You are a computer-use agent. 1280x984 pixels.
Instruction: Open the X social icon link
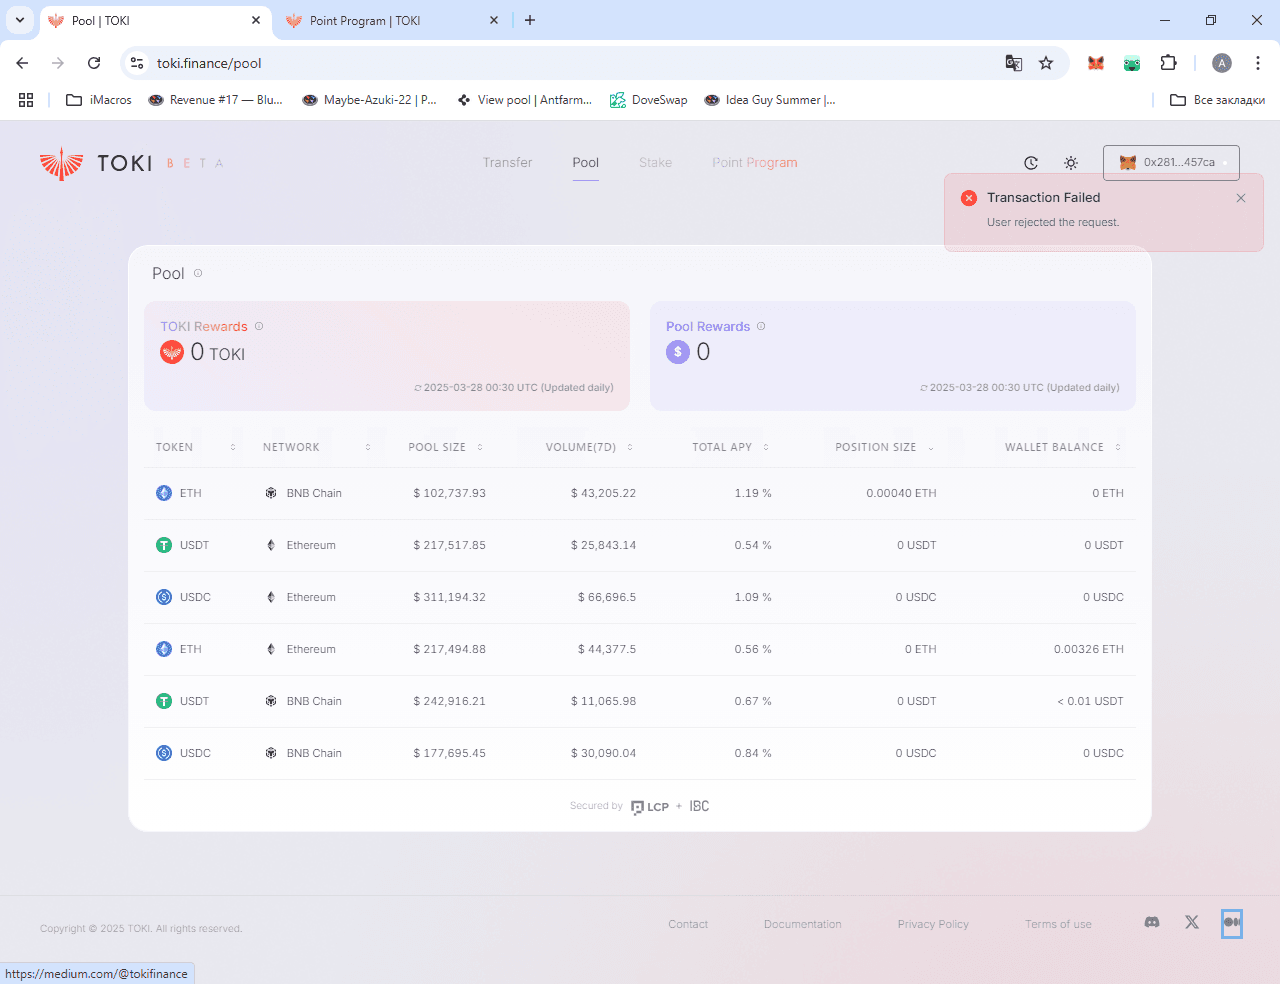[x=1192, y=922]
